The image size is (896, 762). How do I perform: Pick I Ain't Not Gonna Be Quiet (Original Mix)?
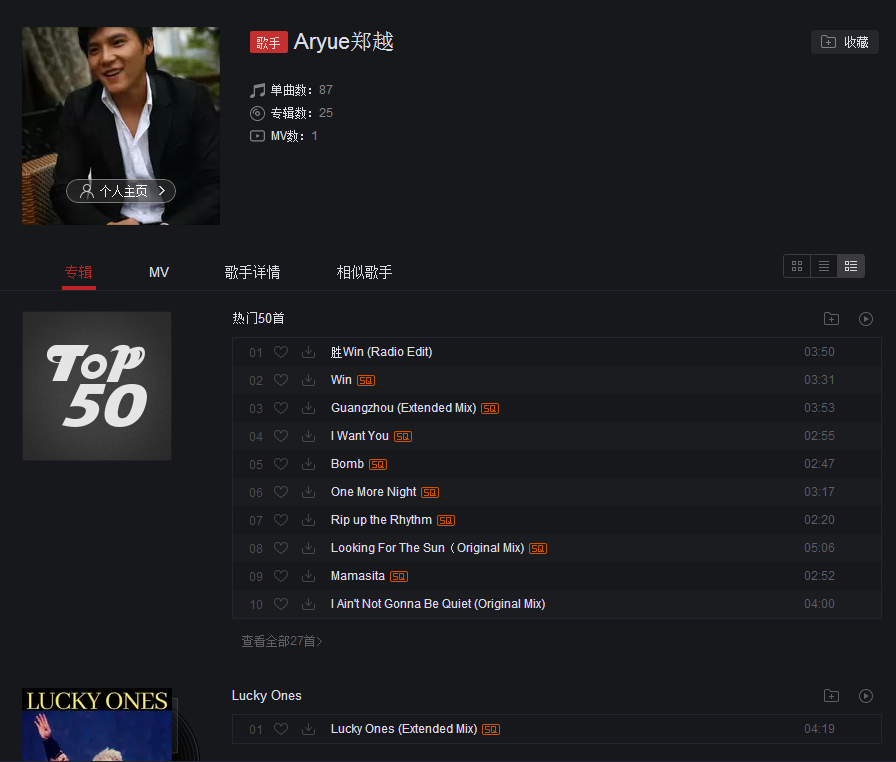(x=438, y=604)
